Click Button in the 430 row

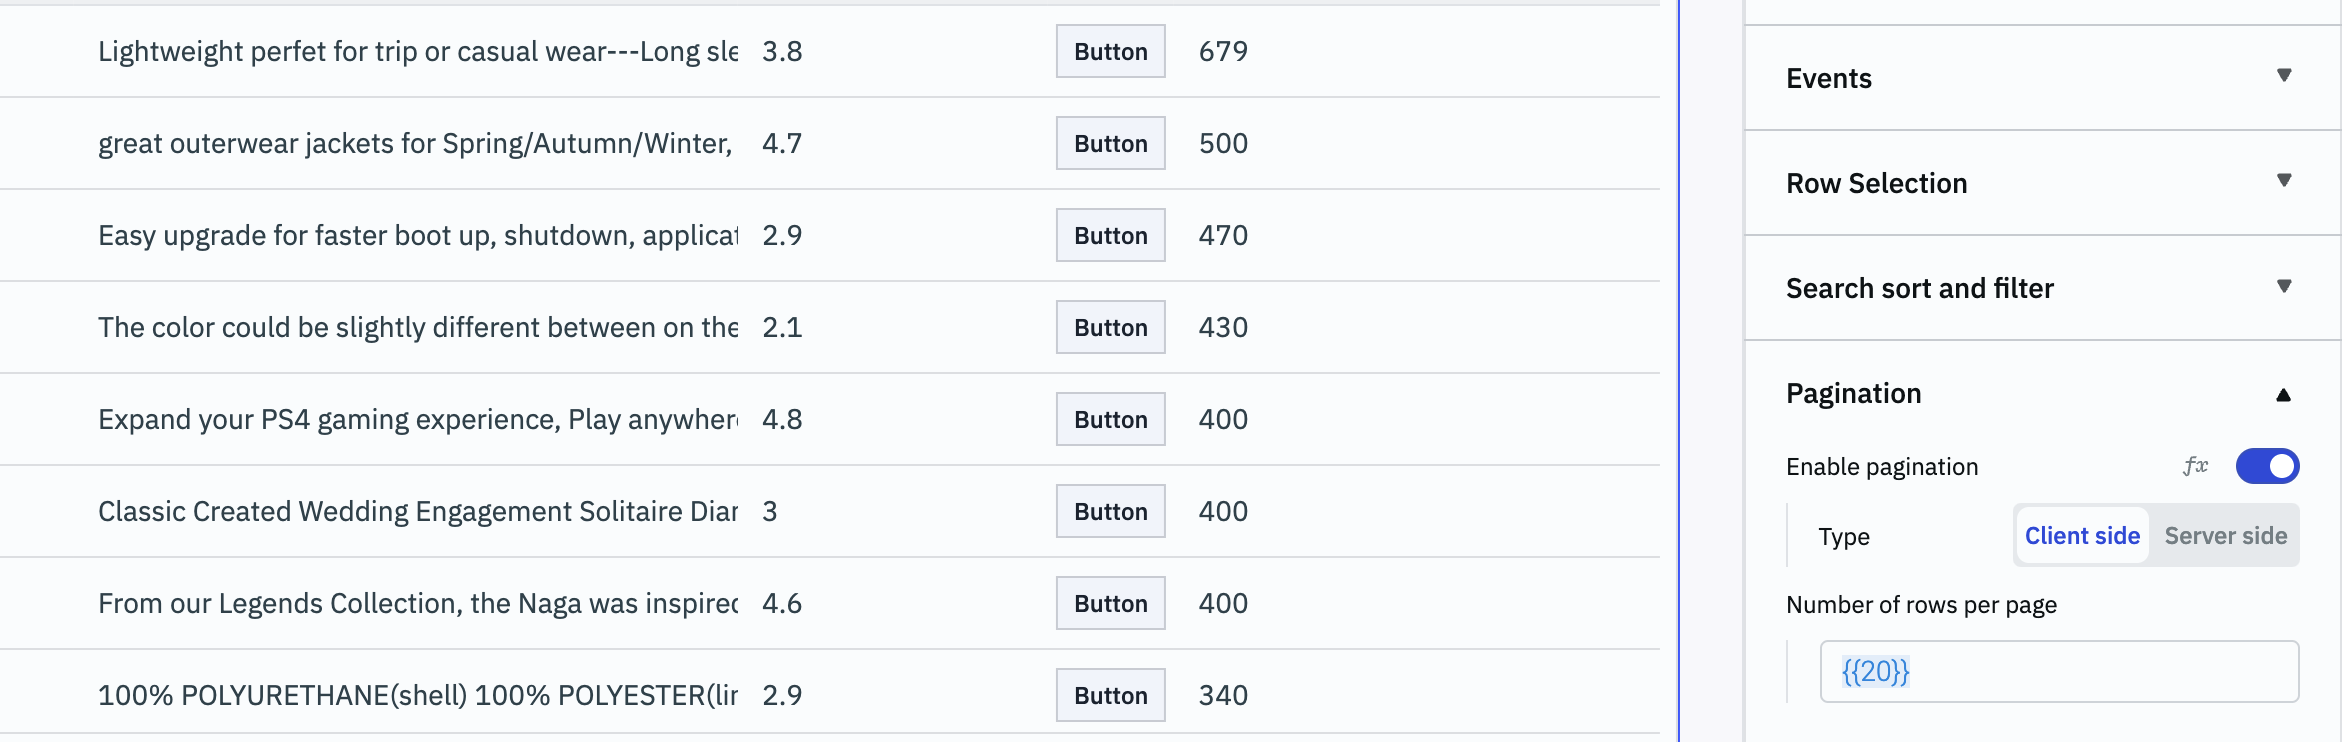click(1110, 328)
